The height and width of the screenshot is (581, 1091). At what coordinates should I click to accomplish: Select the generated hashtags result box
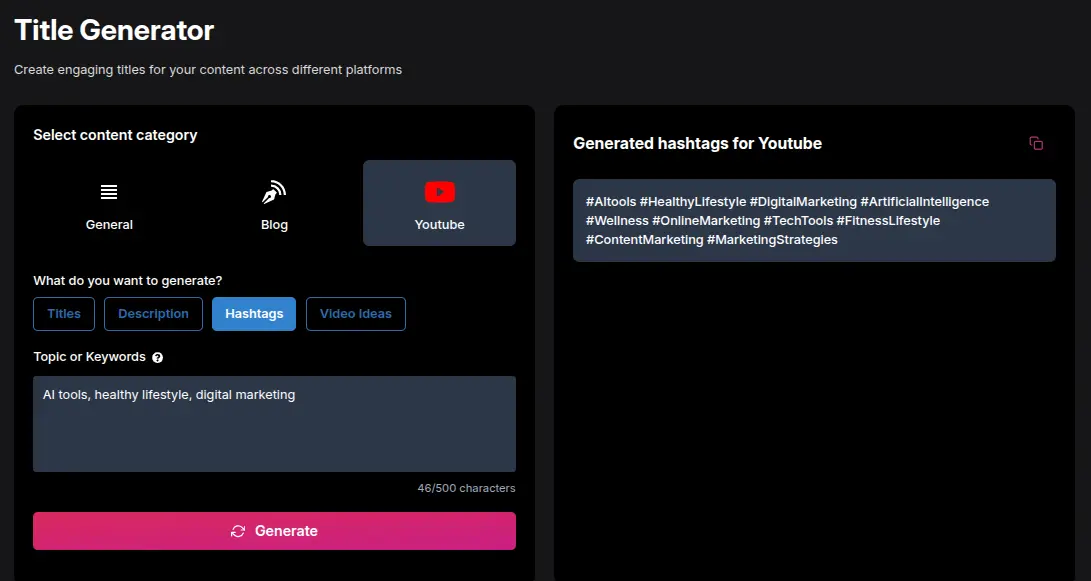[x=814, y=218]
